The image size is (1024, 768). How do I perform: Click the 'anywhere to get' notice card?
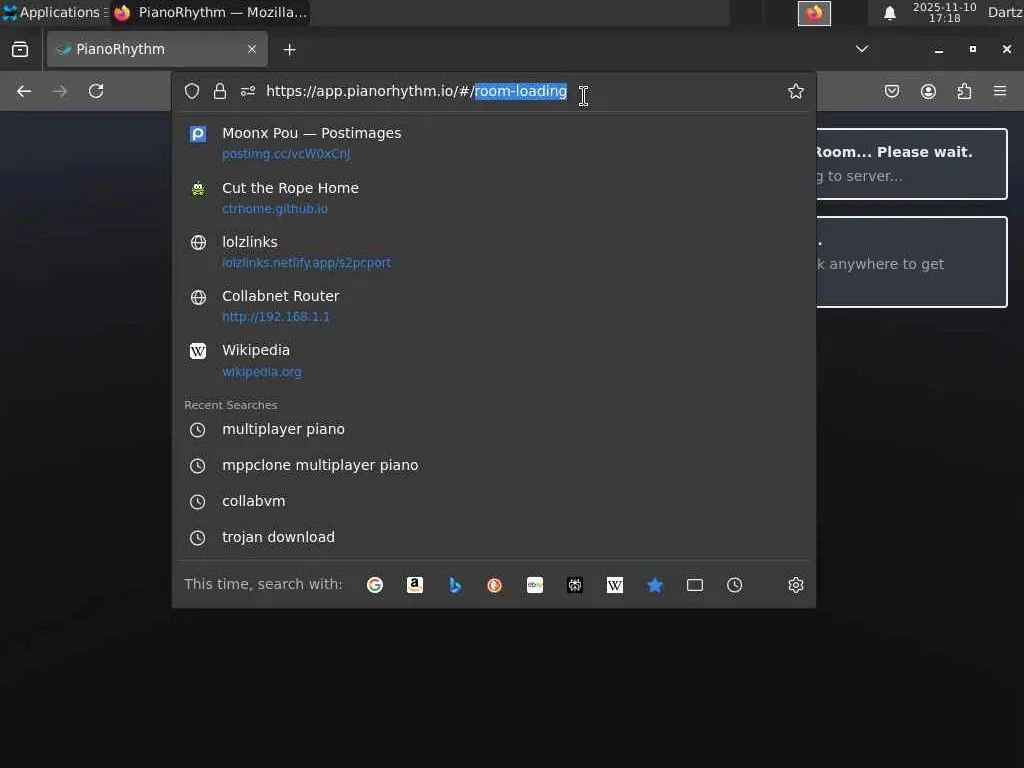click(x=912, y=262)
